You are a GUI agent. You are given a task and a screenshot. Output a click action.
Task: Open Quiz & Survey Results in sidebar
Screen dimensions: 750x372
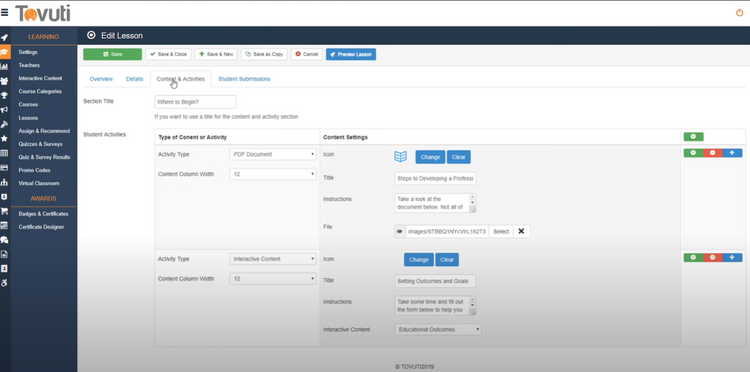coord(44,157)
